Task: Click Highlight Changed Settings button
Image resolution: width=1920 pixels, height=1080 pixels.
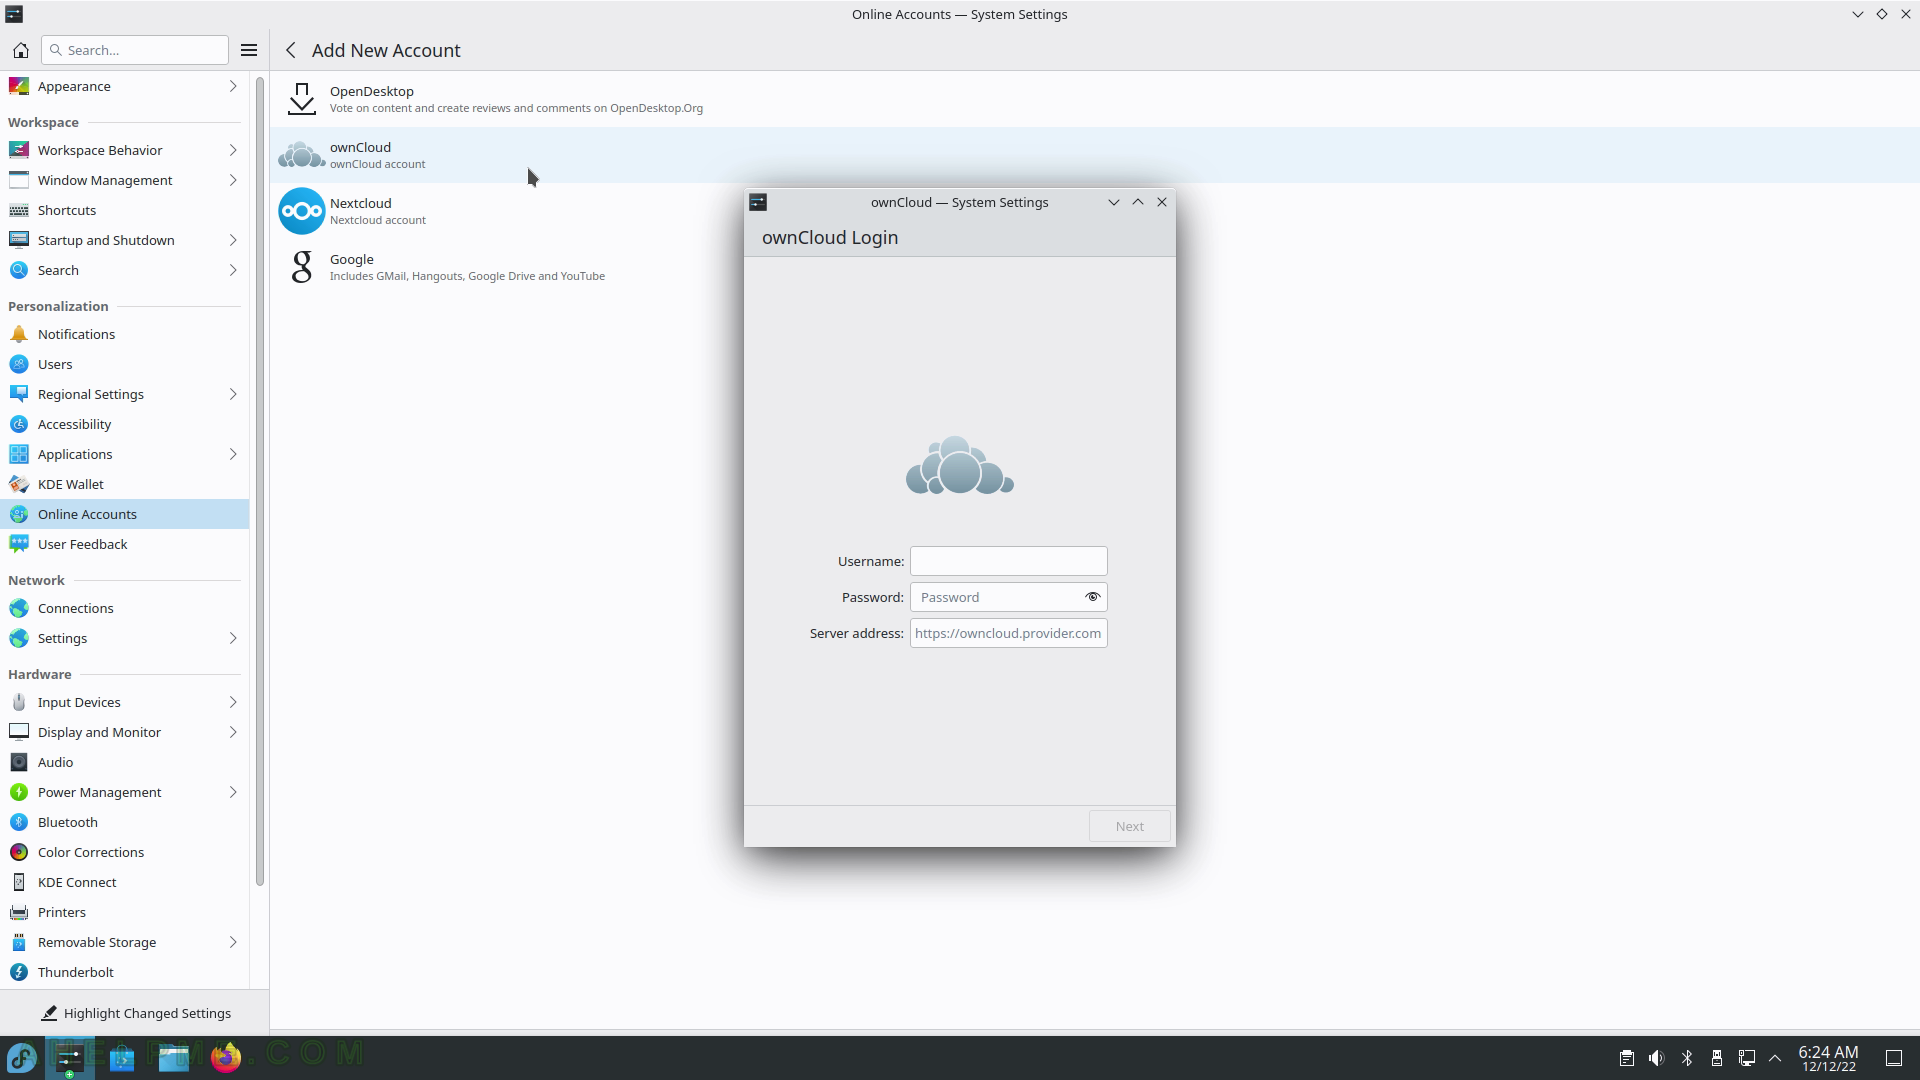Action: [x=135, y=1013]
